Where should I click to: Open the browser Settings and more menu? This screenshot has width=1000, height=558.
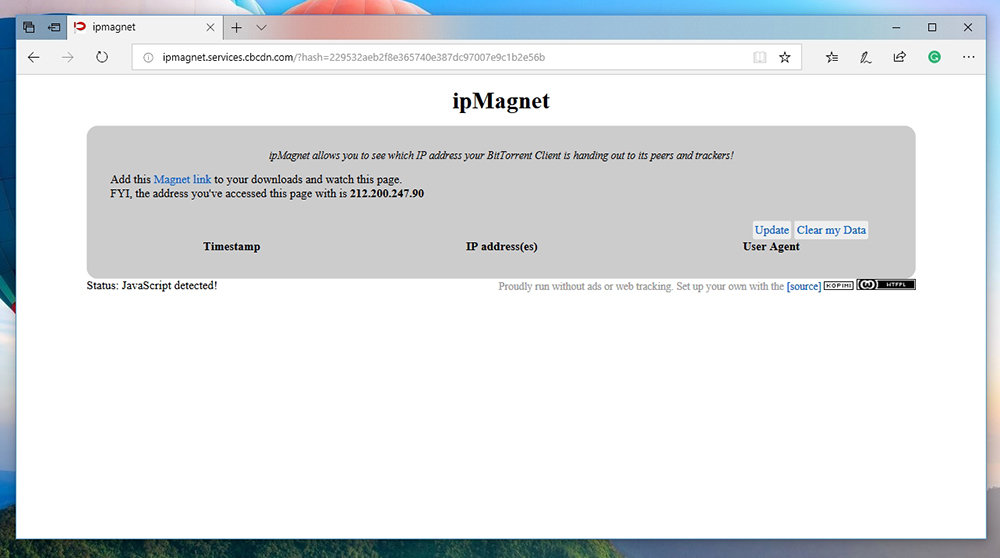point(968,57)
